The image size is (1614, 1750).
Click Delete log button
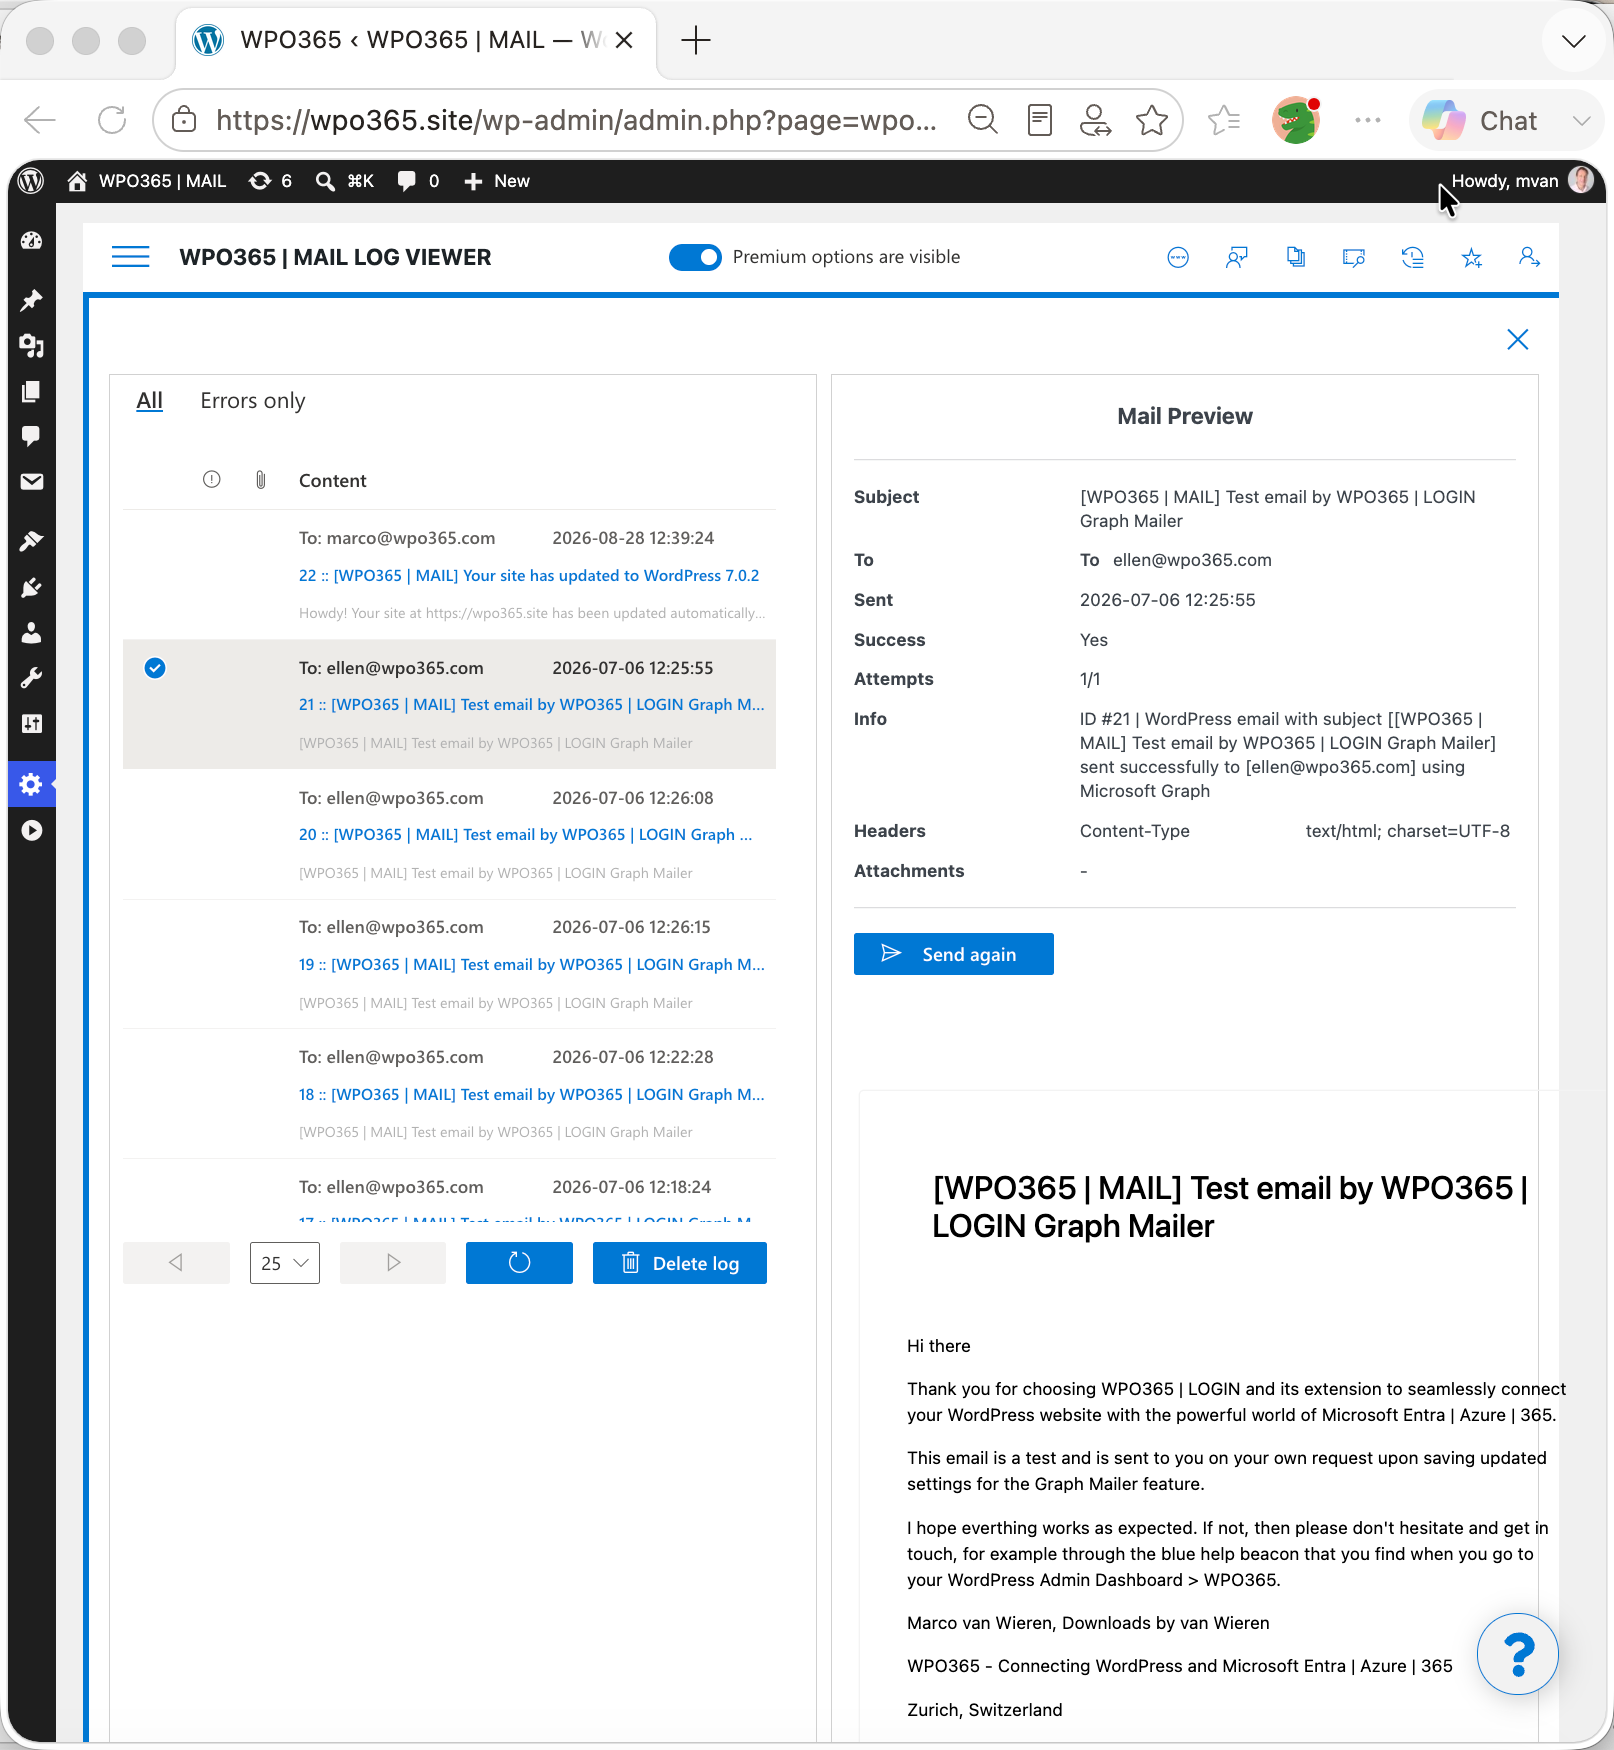pyautogui.click(x=680, y=1263)
